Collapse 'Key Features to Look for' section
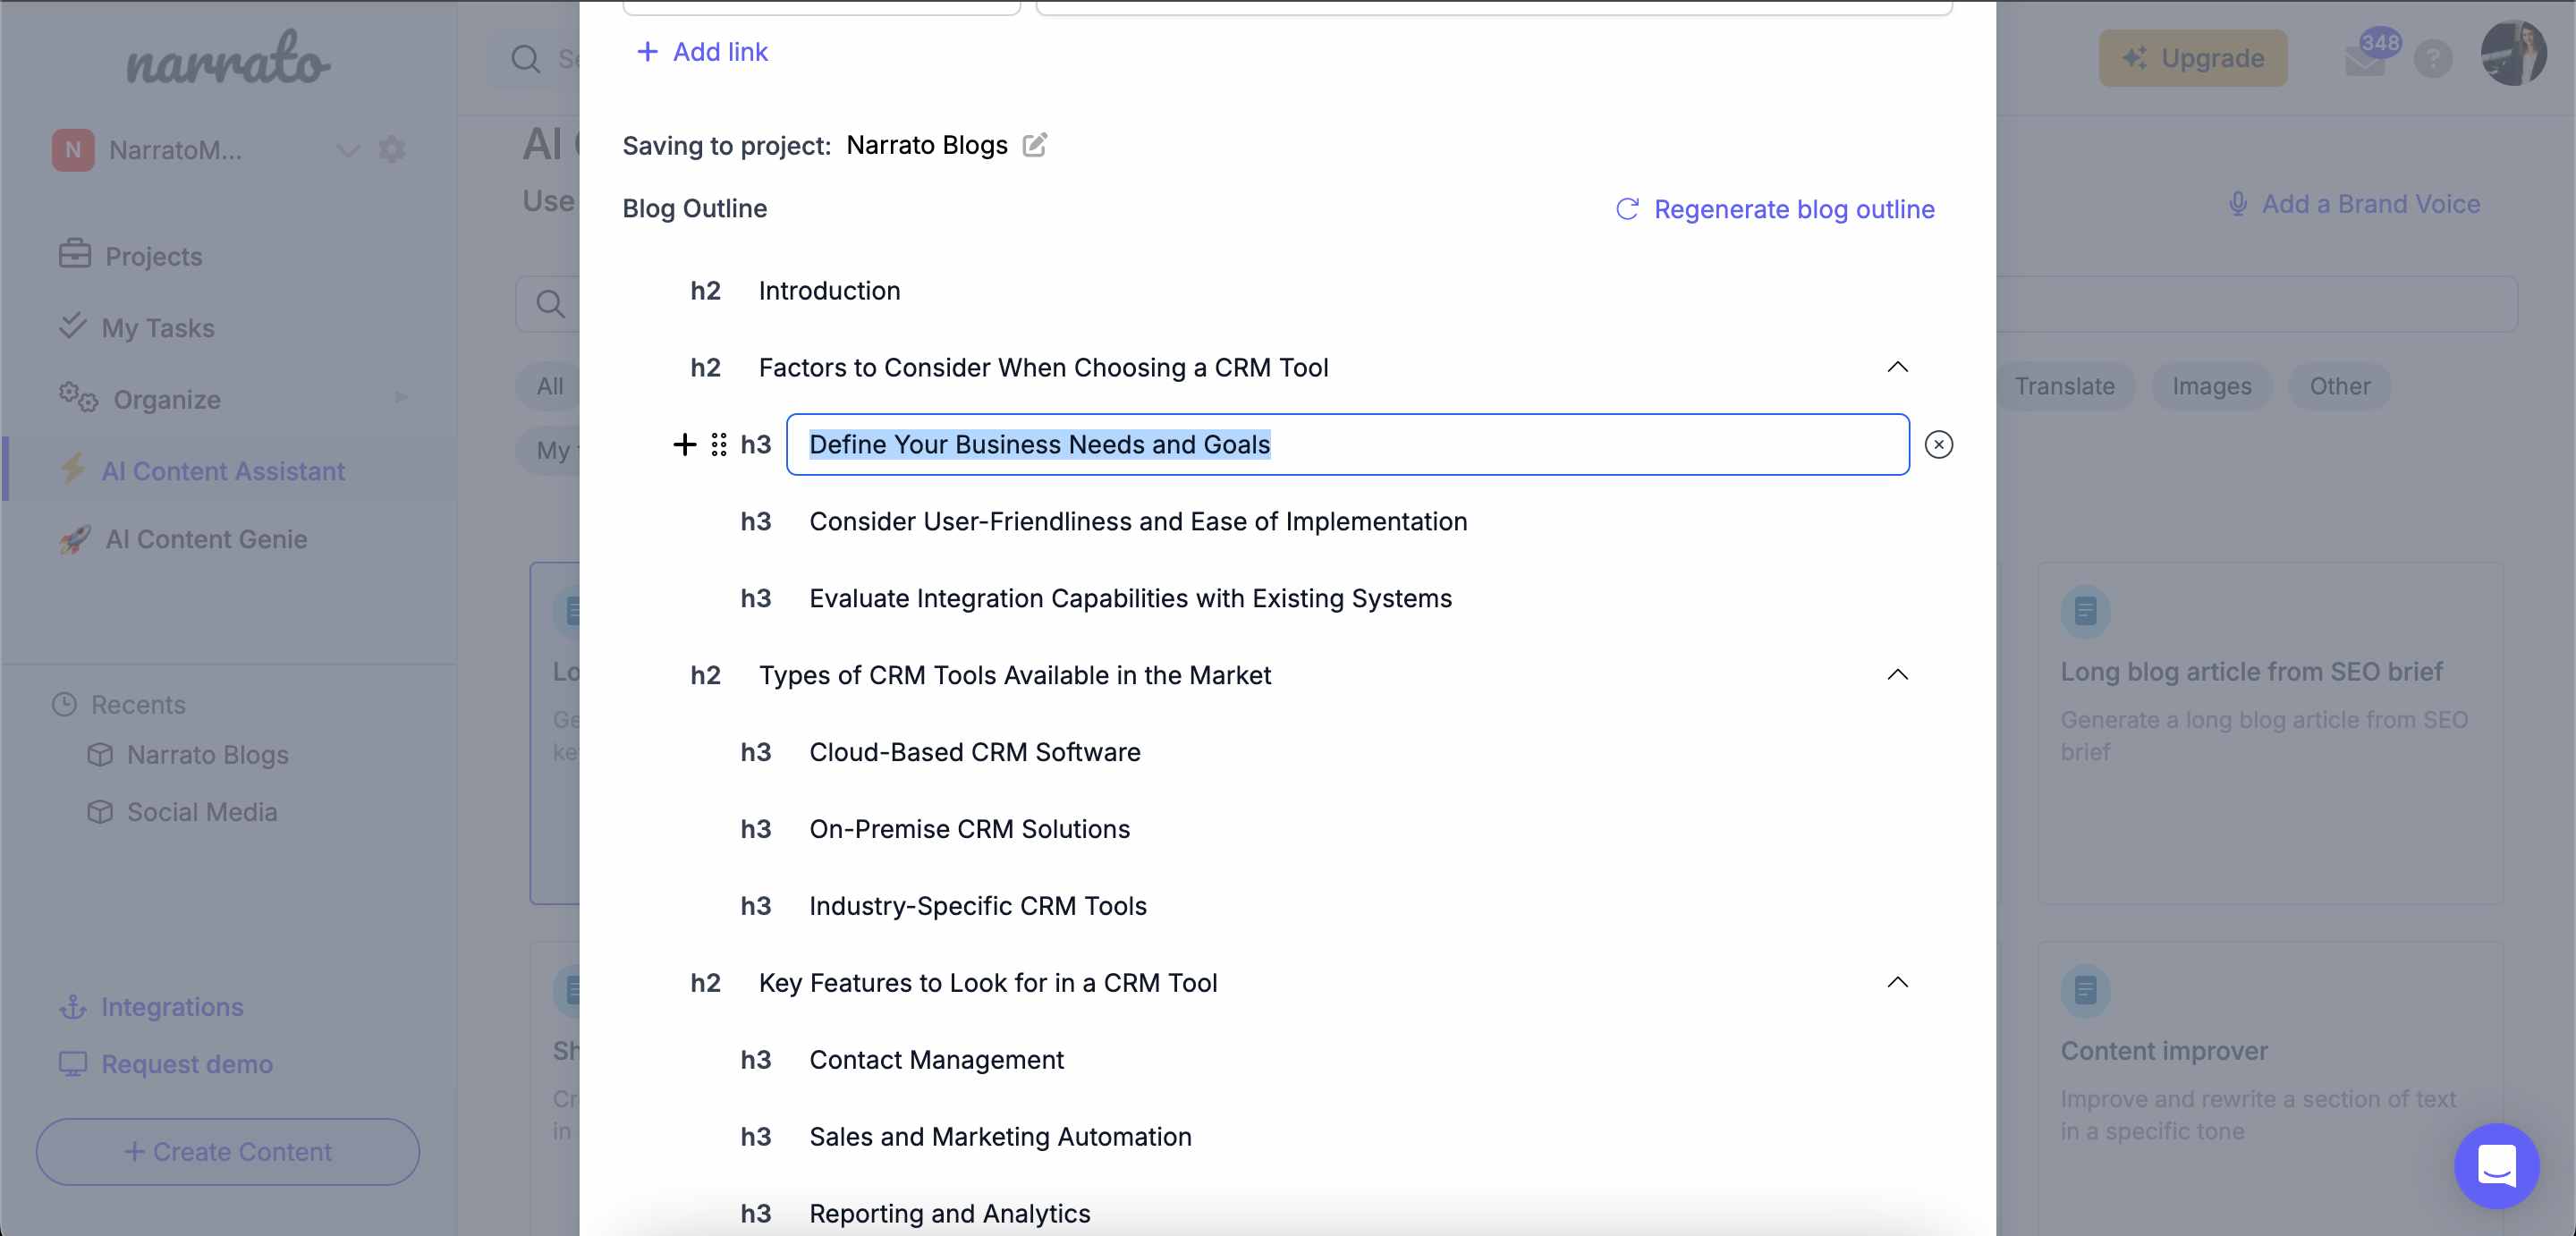The height and width of the screenshot is (1236, 2576). point(1897,983)
